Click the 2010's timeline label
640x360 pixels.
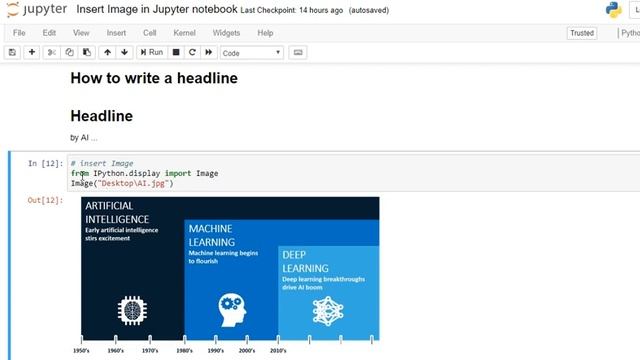pos(278,351)
